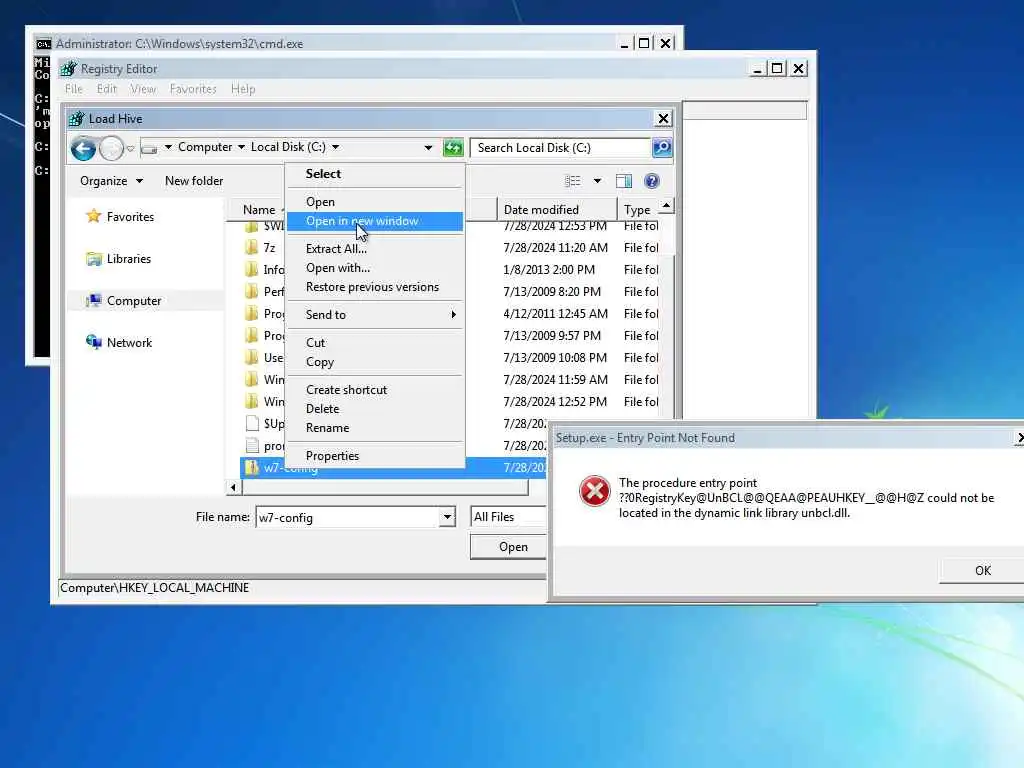Open the view options dropdown arrow
Screen dimensions: 1024x768
tap(597, 181)
